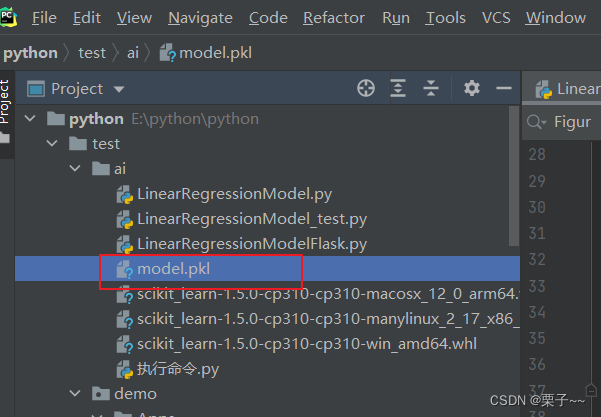
Task: Click the search magnifier icon in editor
Action: point(537,121)
